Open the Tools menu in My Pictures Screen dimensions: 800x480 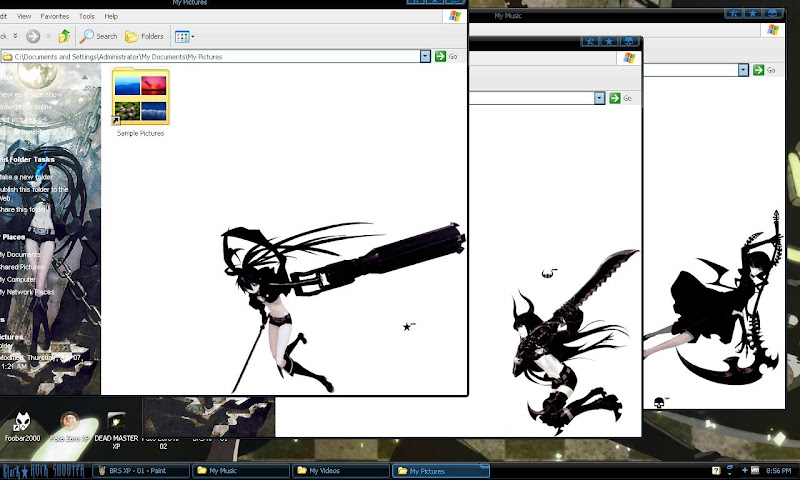point(87,16)
